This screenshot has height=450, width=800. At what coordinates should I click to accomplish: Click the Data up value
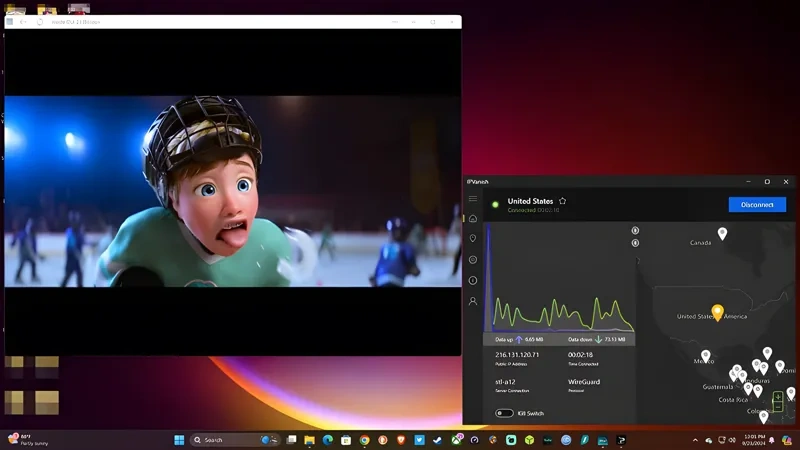(534, 339)
